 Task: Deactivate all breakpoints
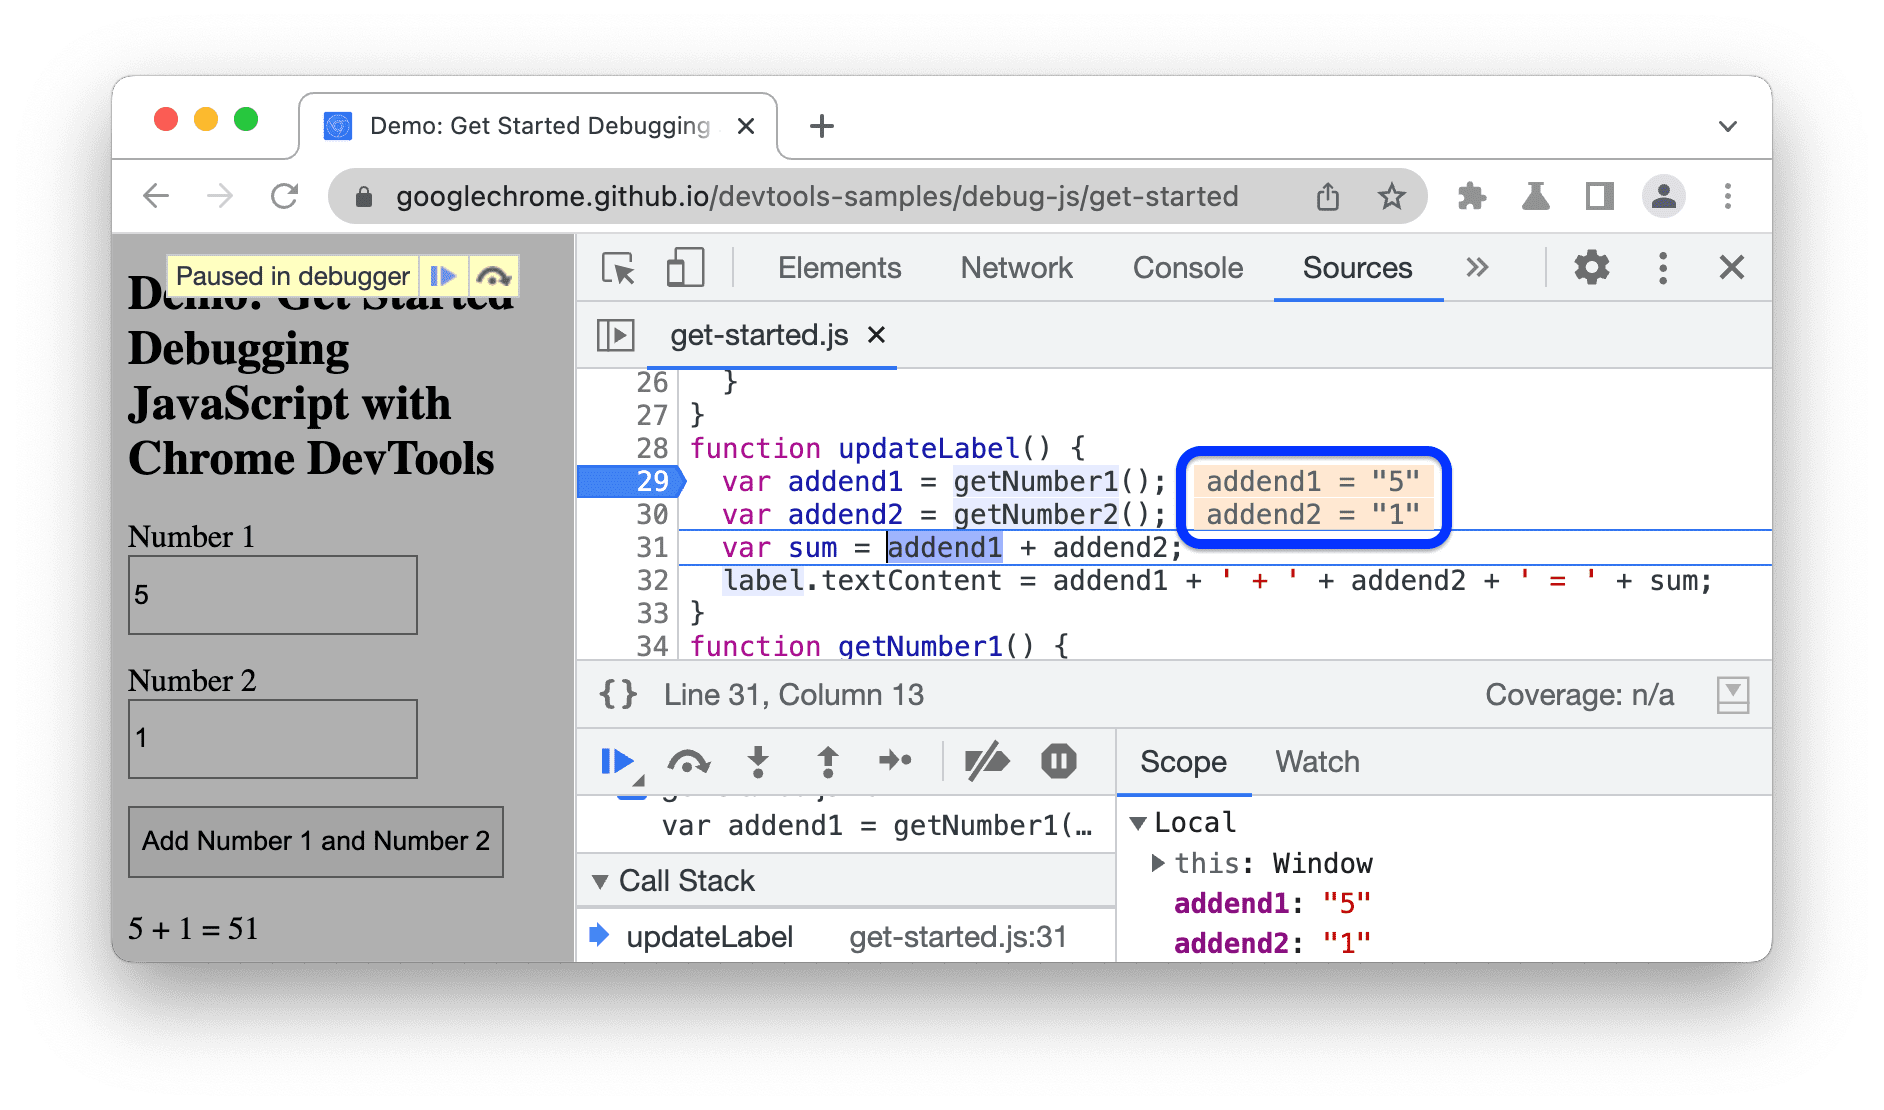click(x=988, y=761)
